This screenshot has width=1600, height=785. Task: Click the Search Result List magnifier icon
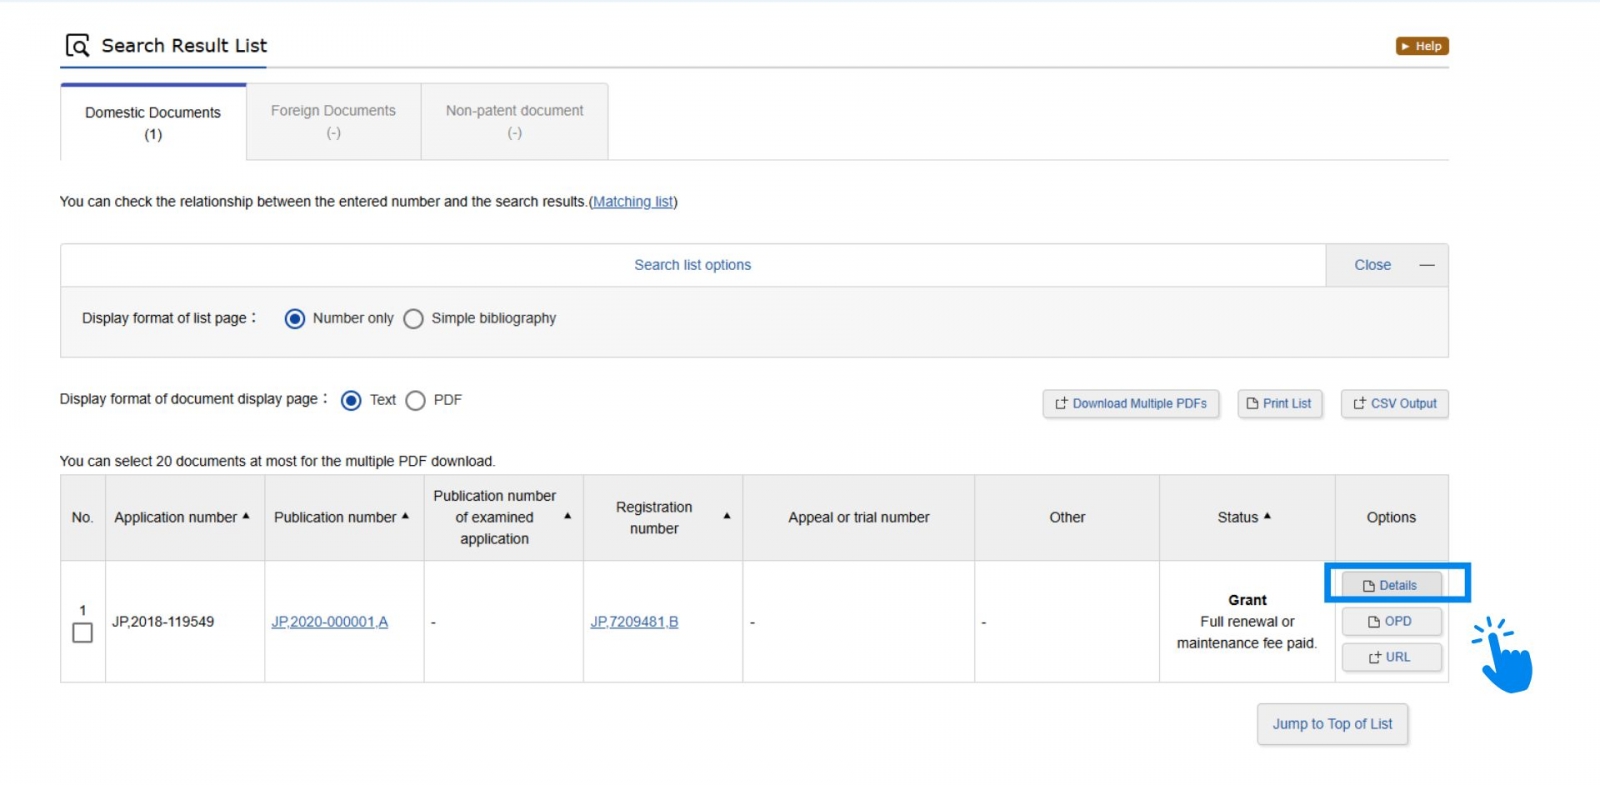point(77,46)
